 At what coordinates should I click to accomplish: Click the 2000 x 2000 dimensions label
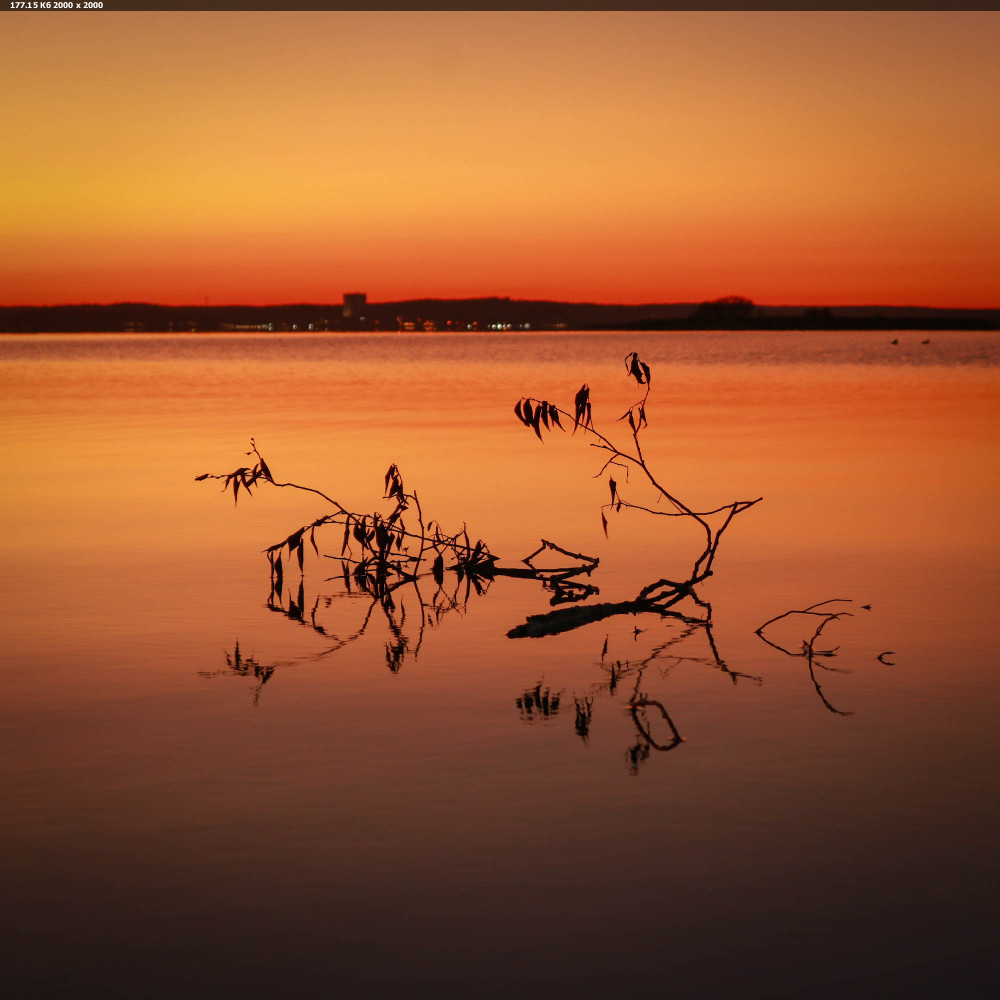tap(79, 5)
